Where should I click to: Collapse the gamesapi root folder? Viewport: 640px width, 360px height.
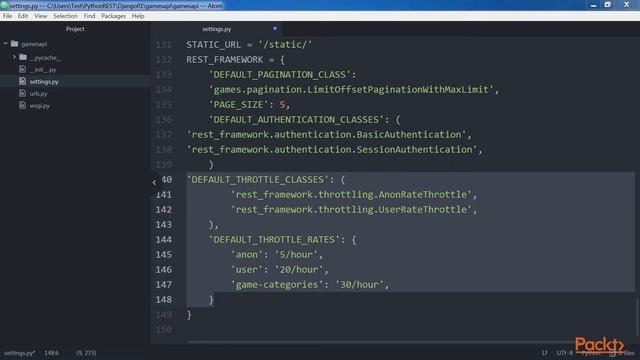coord(5,43)
